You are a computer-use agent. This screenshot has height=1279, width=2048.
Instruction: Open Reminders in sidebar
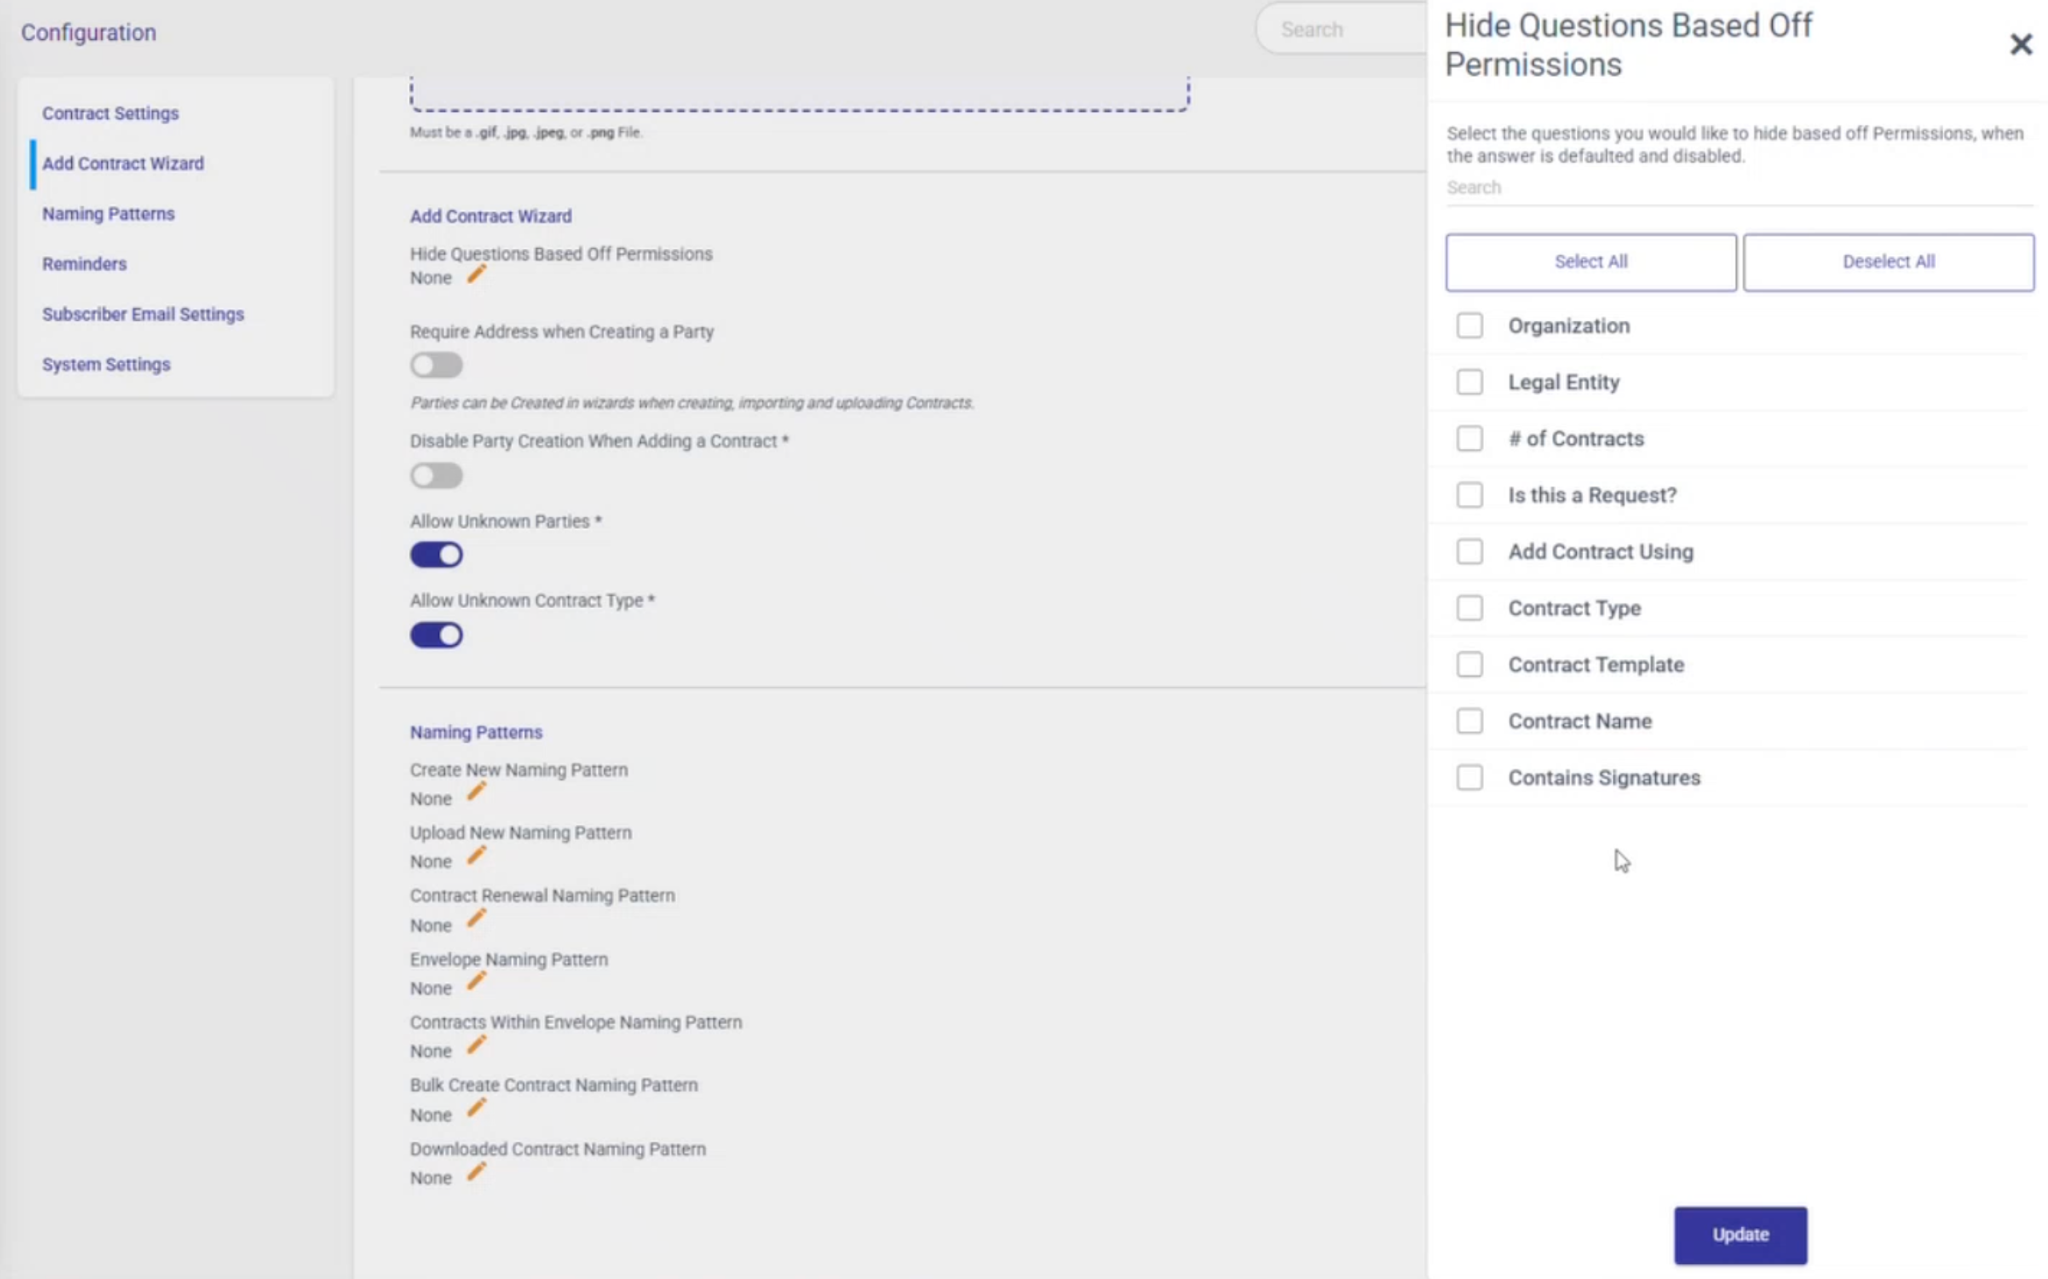pos(84,264)
